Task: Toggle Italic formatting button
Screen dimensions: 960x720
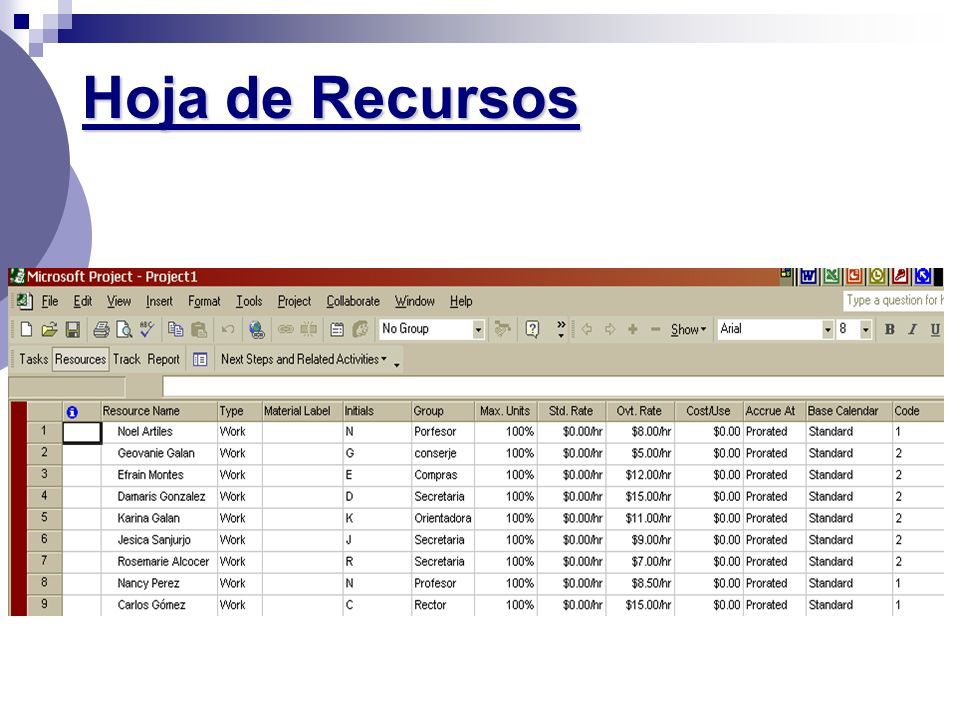Action: tap(912, 329)
